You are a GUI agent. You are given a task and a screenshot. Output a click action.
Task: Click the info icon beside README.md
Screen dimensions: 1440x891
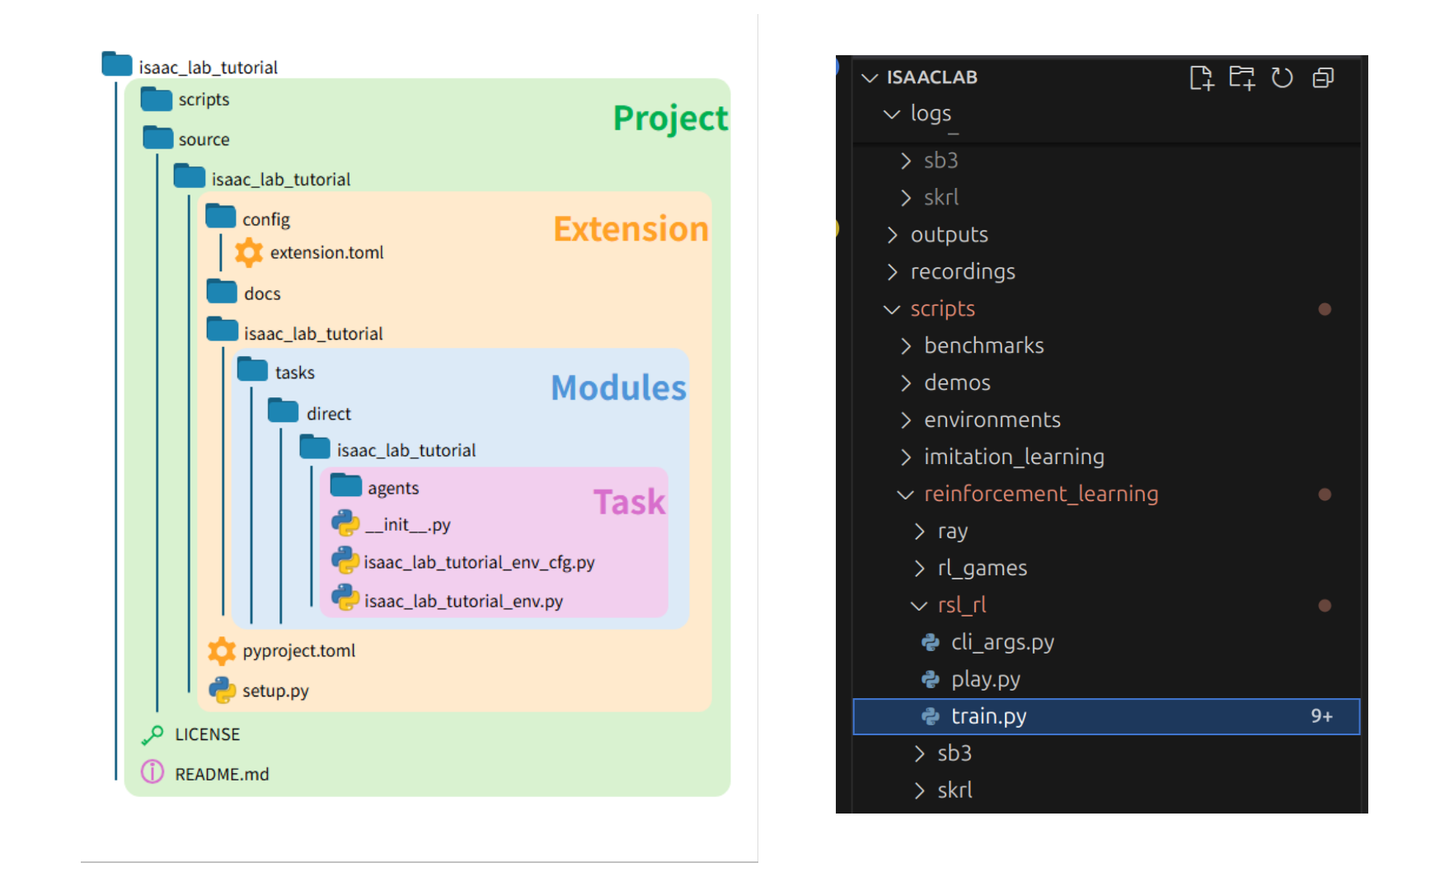(152, 773)
